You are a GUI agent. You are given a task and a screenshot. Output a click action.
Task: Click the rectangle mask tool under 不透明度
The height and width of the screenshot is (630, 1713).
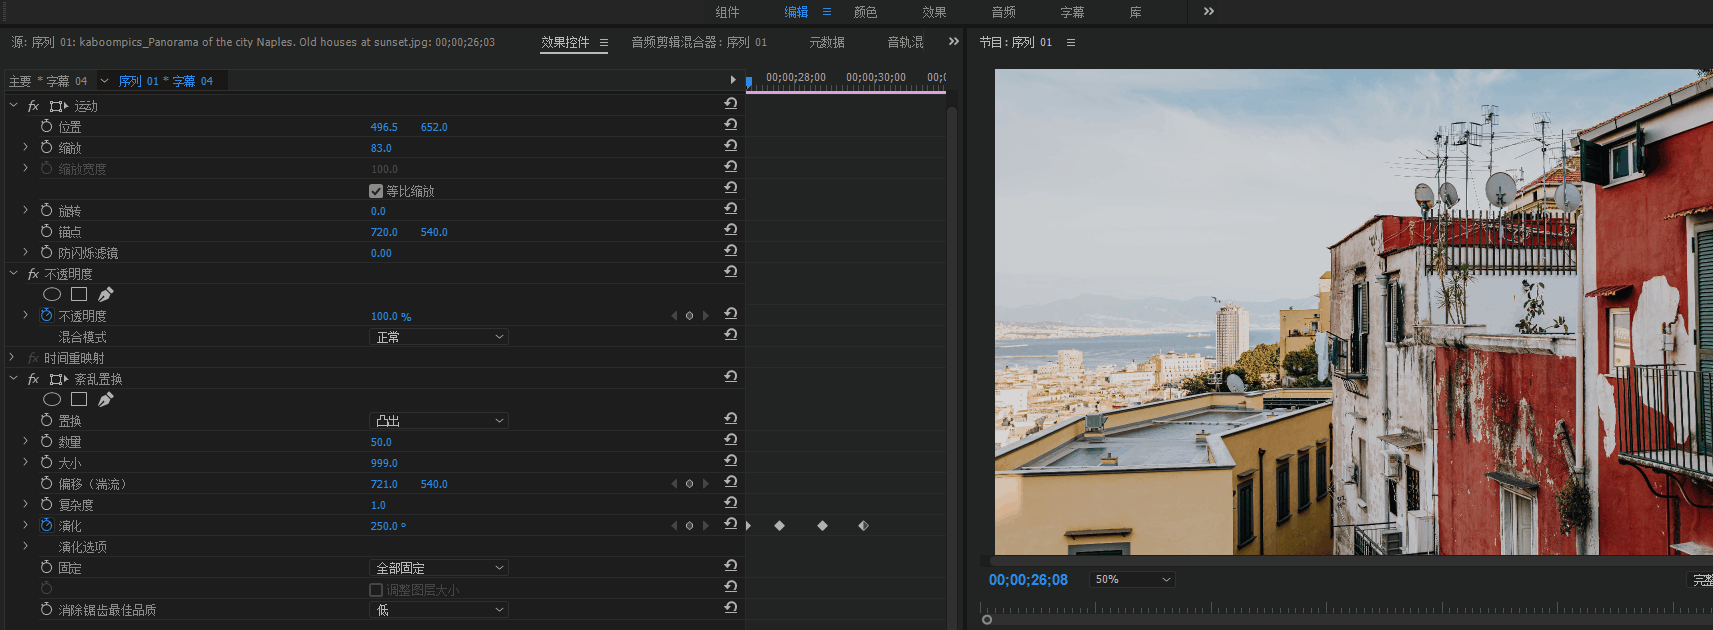[x=79, y=294]
